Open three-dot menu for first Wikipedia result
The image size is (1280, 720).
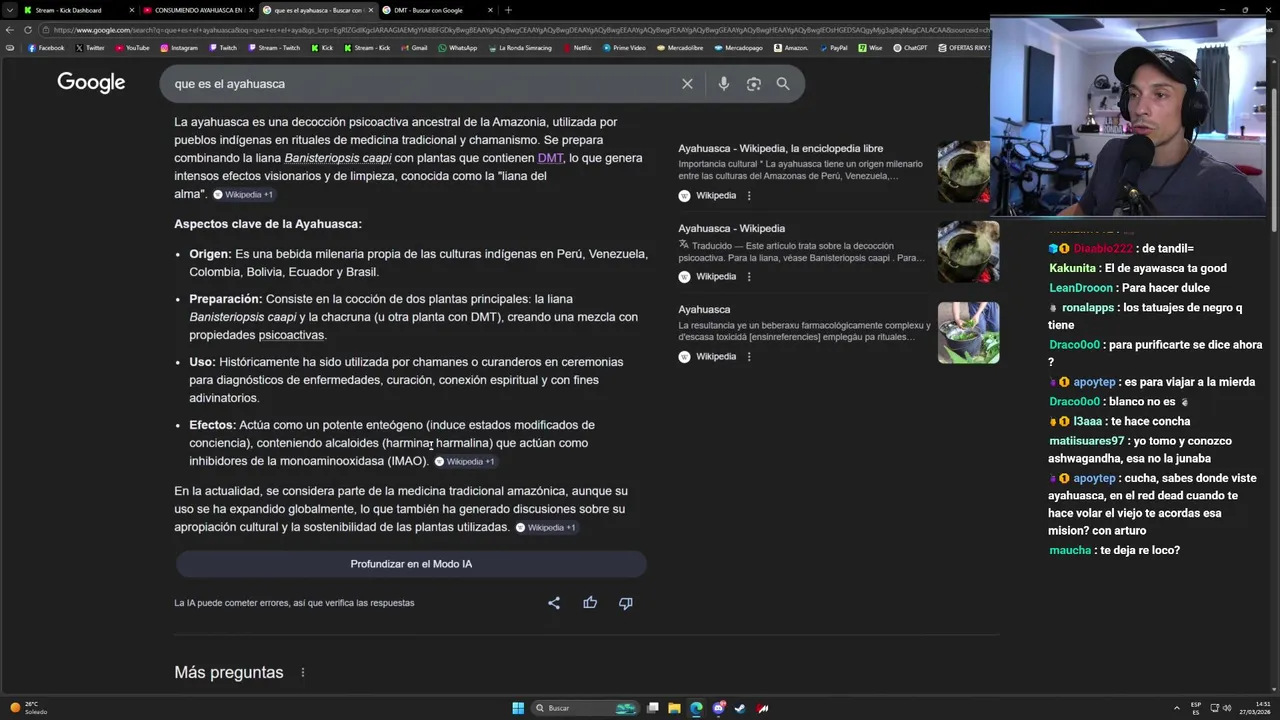point(749,196)
